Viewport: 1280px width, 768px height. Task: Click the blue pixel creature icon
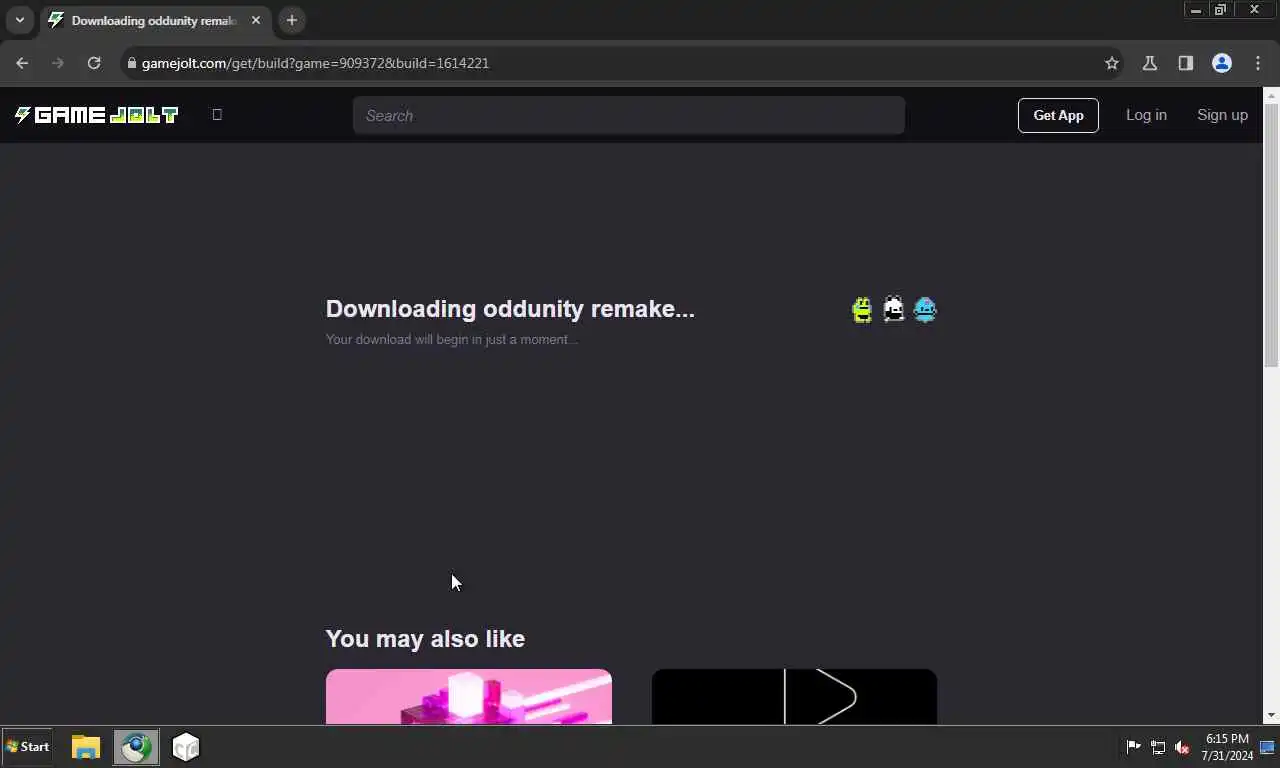pos(925,309)
